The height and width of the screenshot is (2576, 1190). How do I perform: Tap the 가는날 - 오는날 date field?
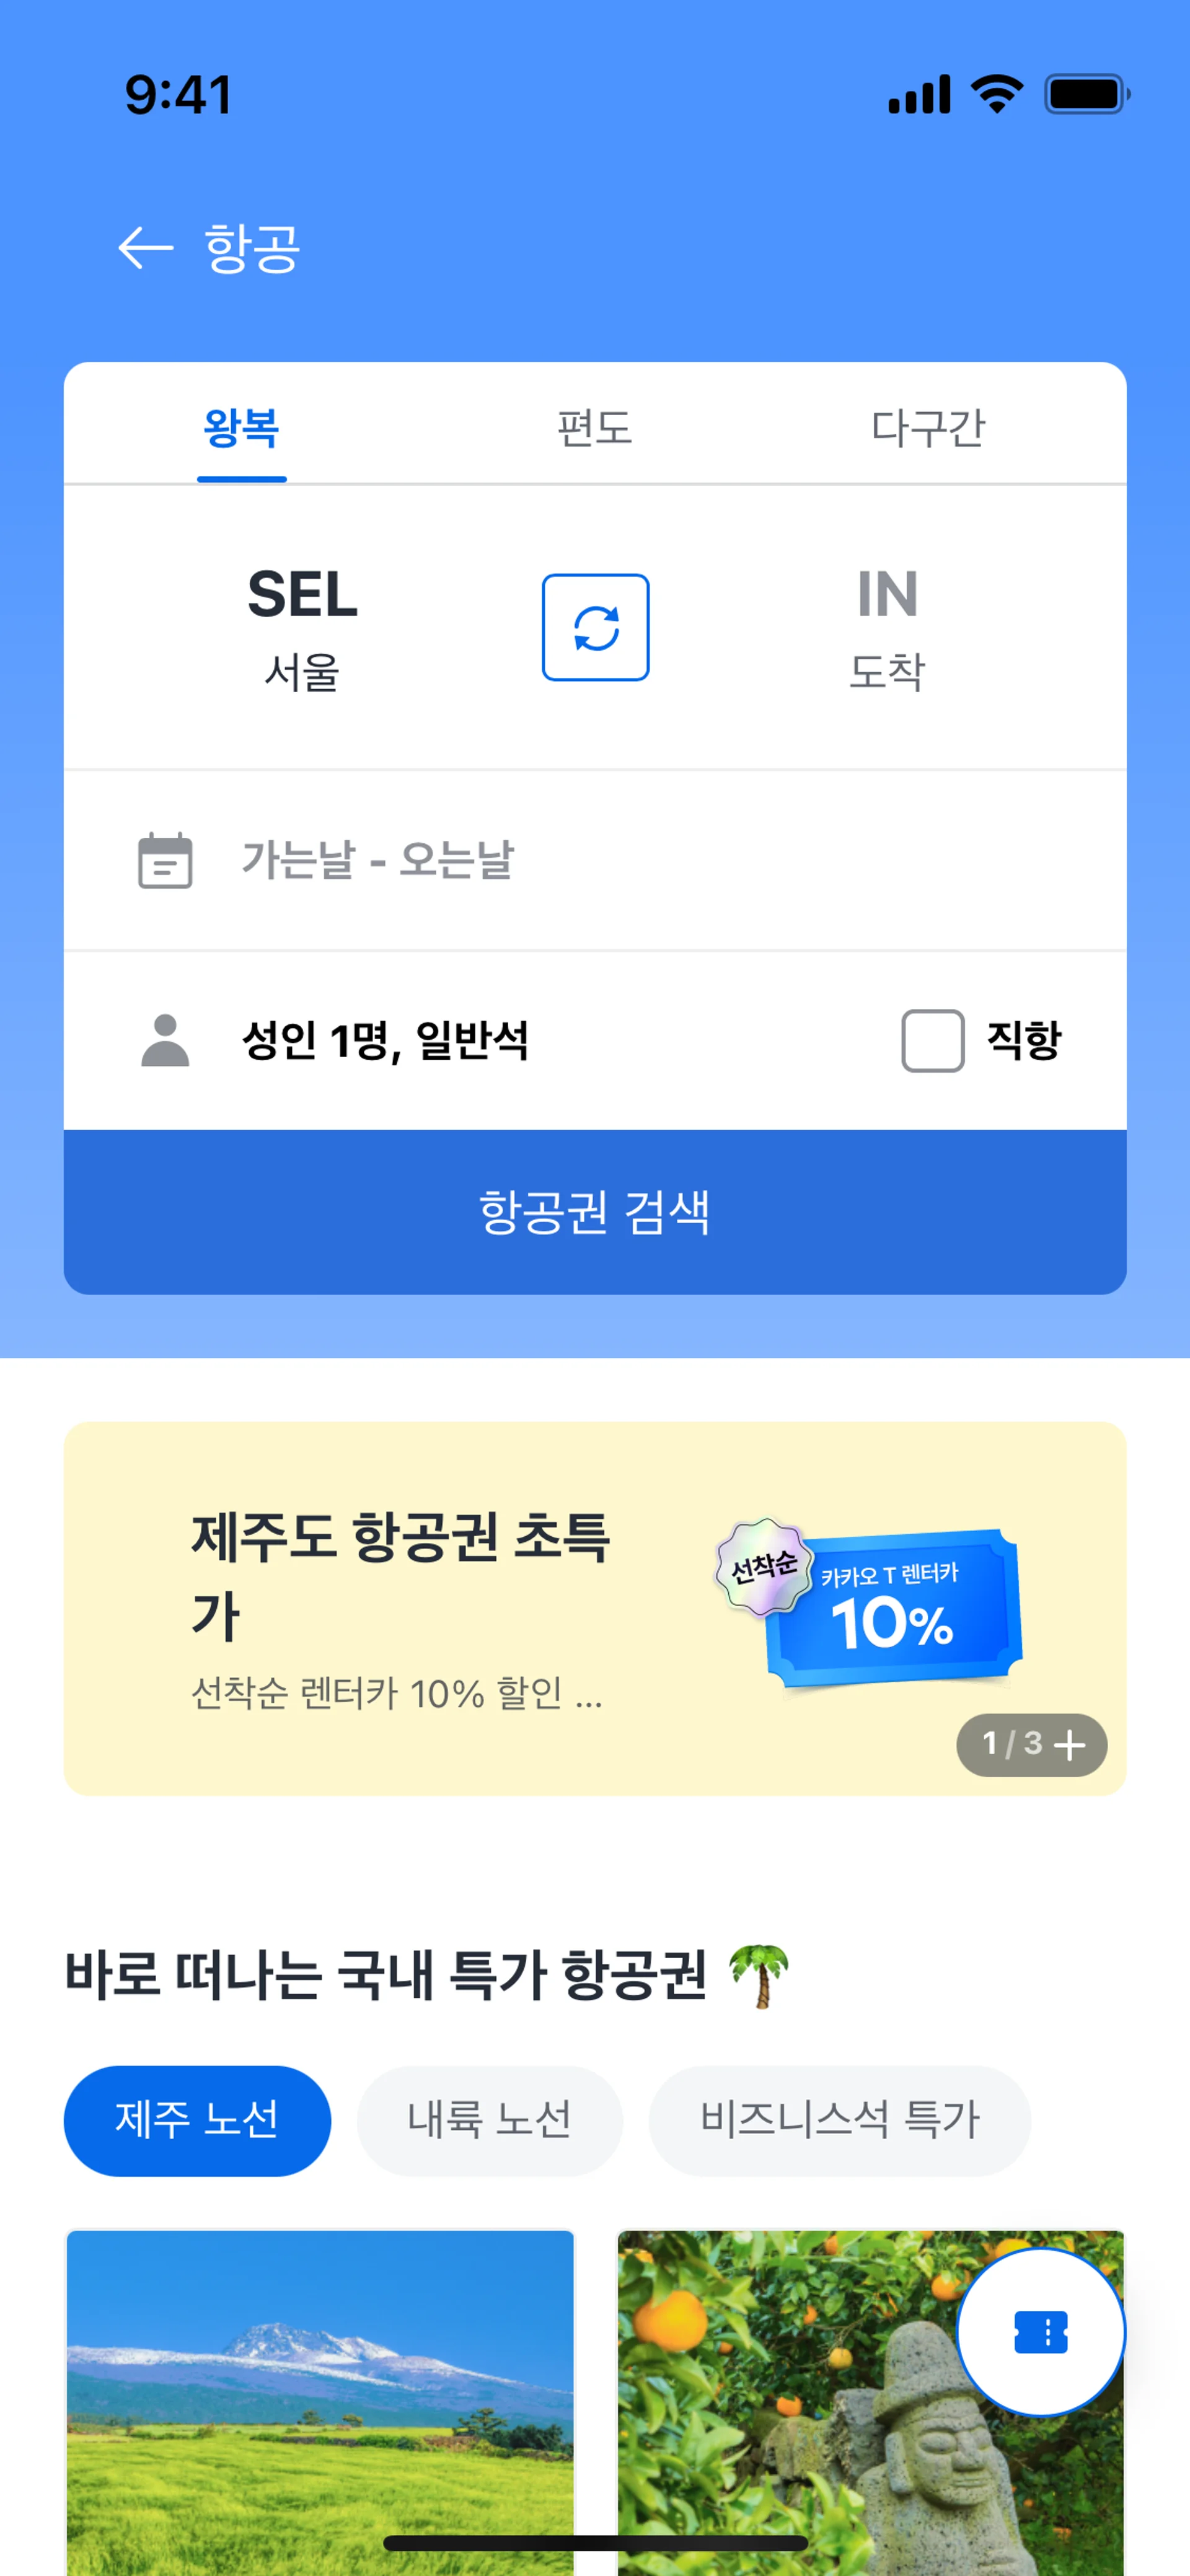tap(378, 860)
